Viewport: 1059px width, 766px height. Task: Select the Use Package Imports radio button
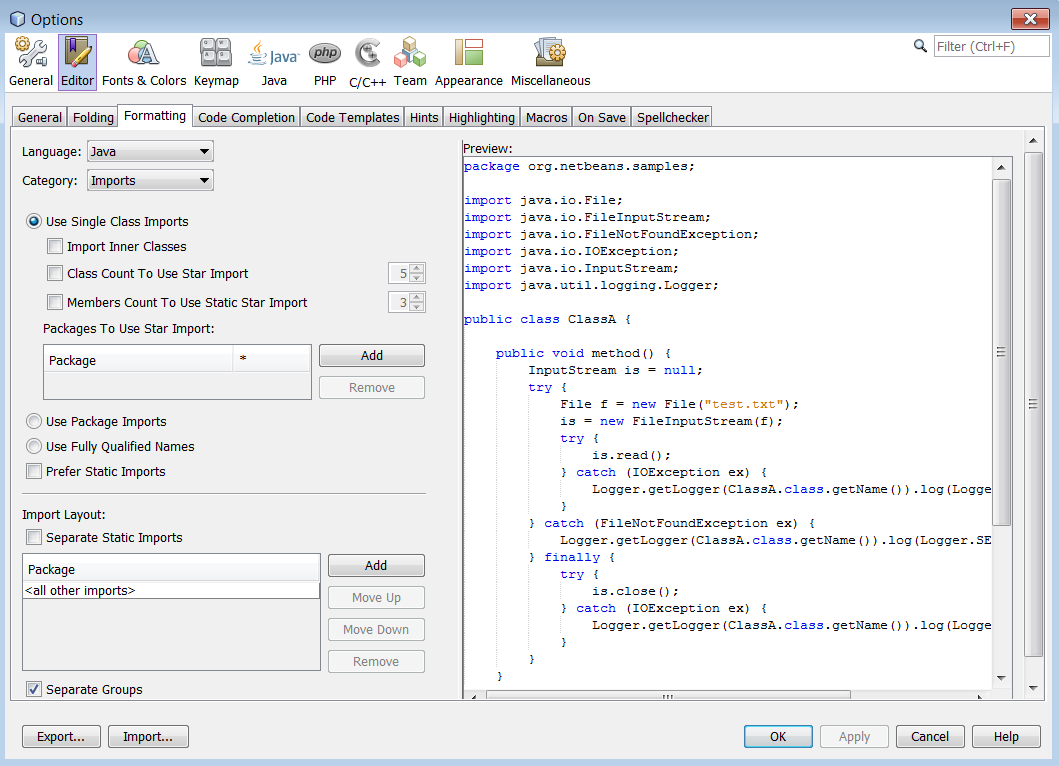click(x=34, y=422)
